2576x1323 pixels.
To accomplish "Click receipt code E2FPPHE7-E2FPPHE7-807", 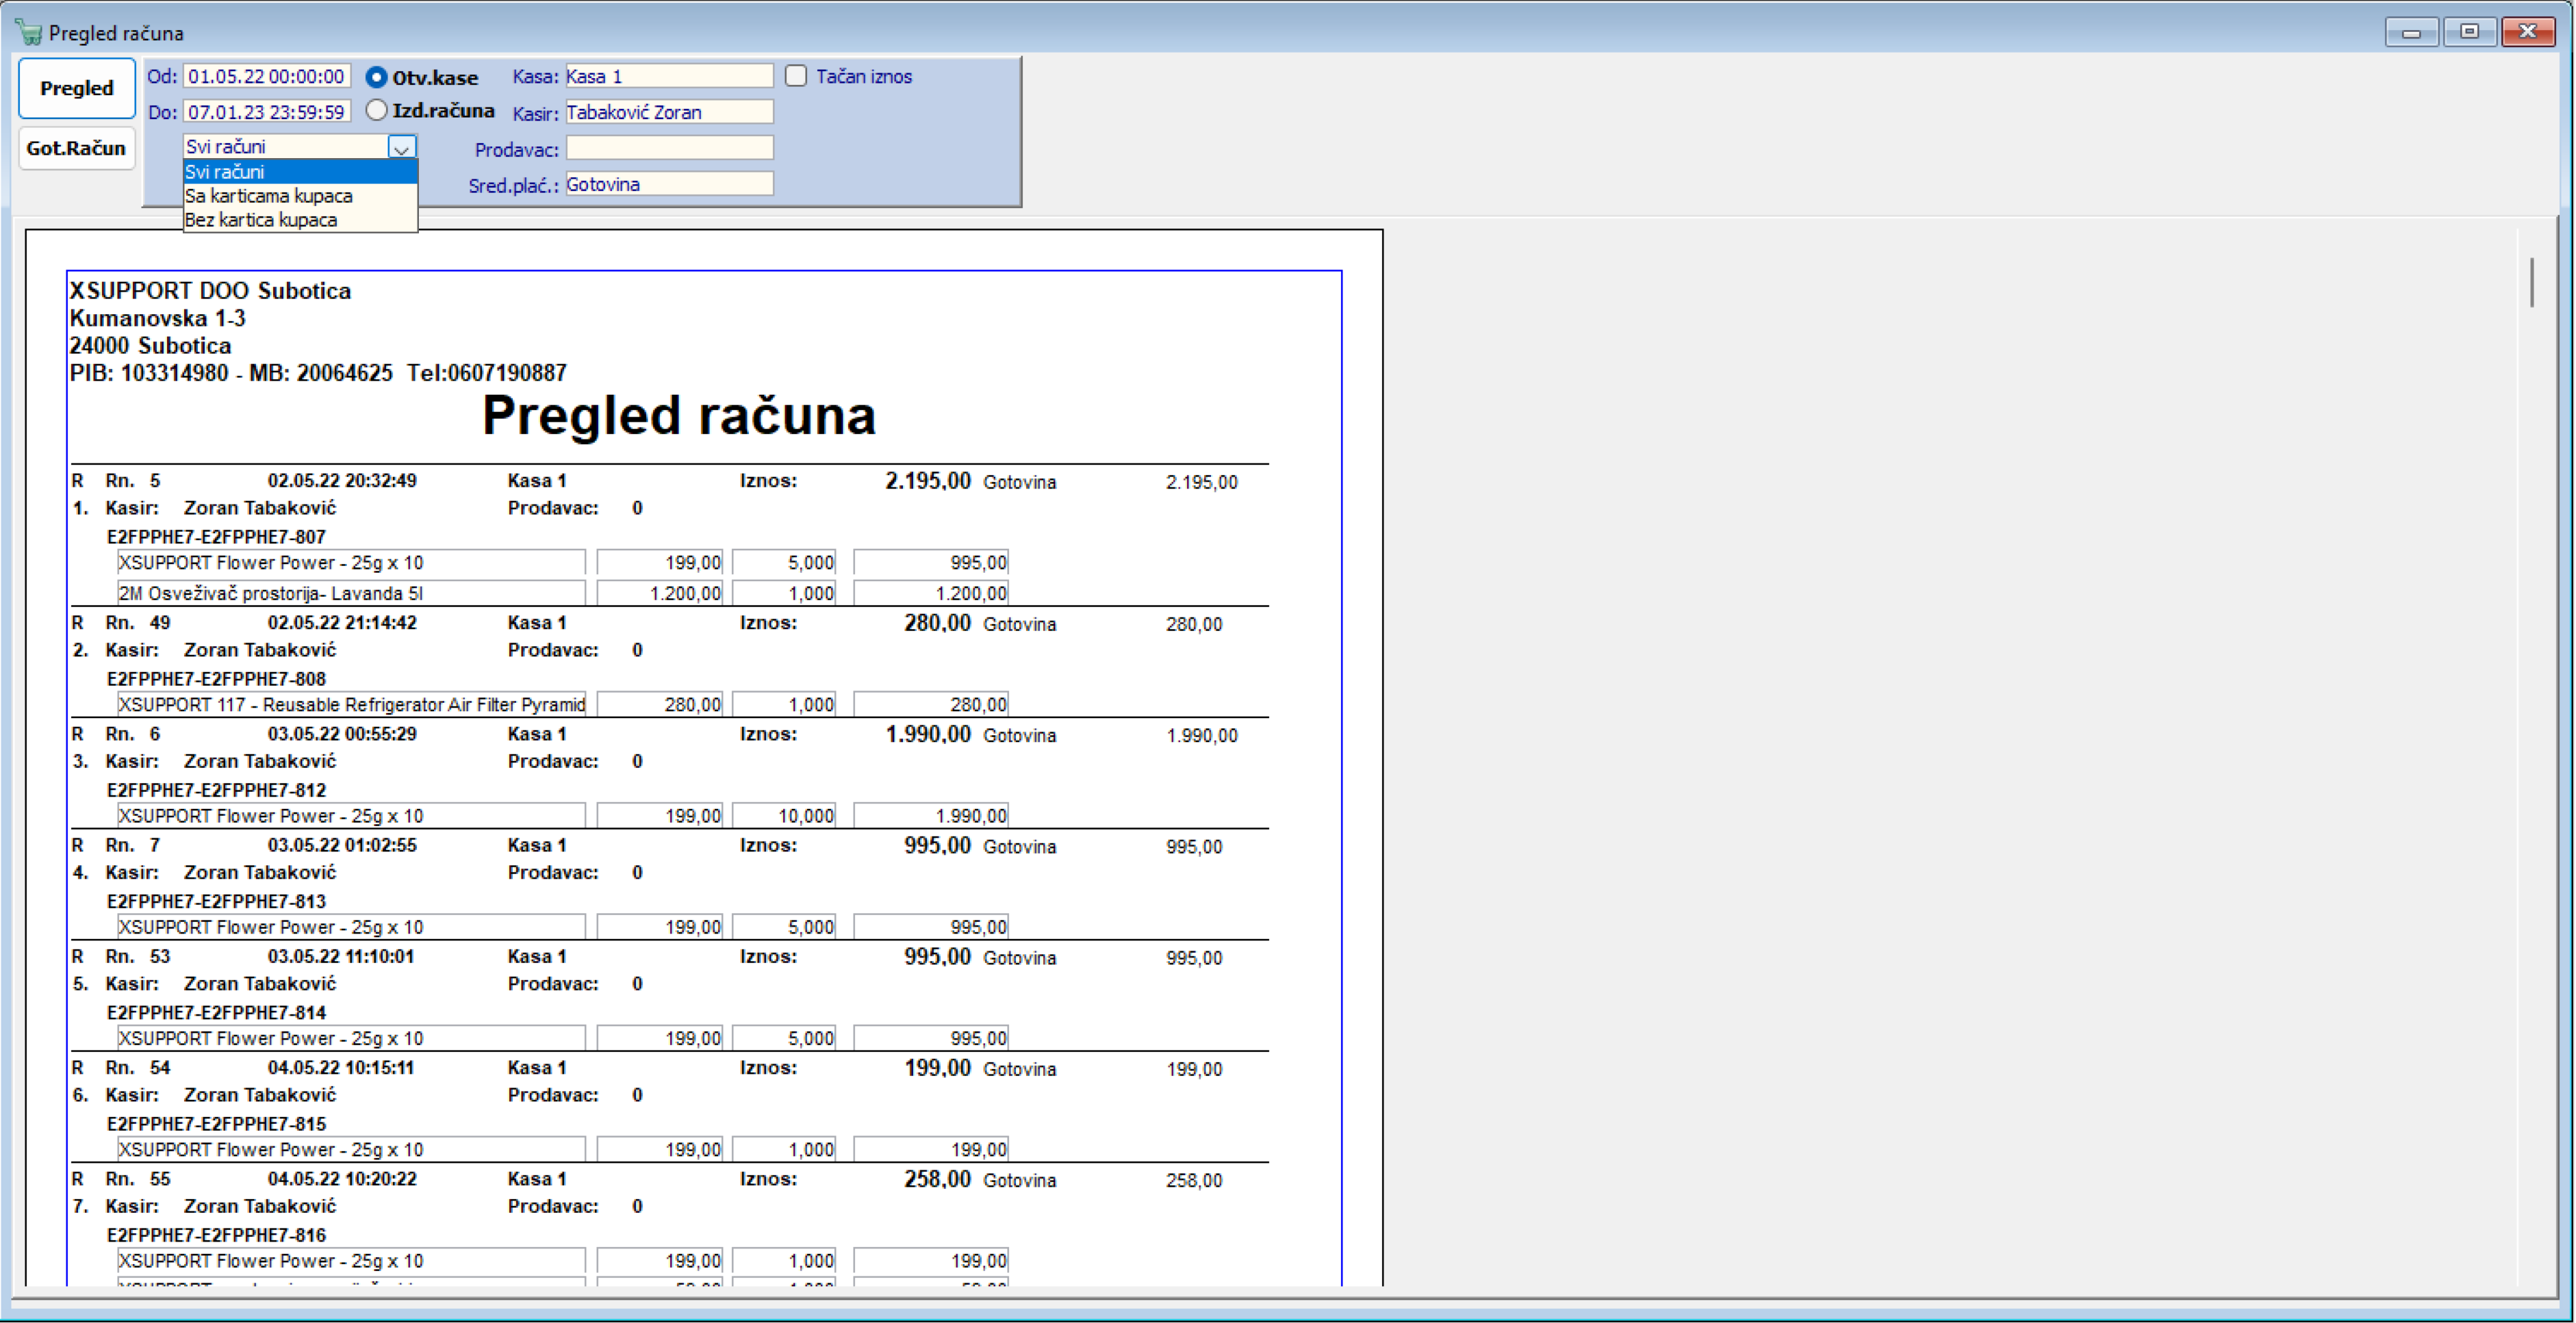I will (x=216, y=537).
